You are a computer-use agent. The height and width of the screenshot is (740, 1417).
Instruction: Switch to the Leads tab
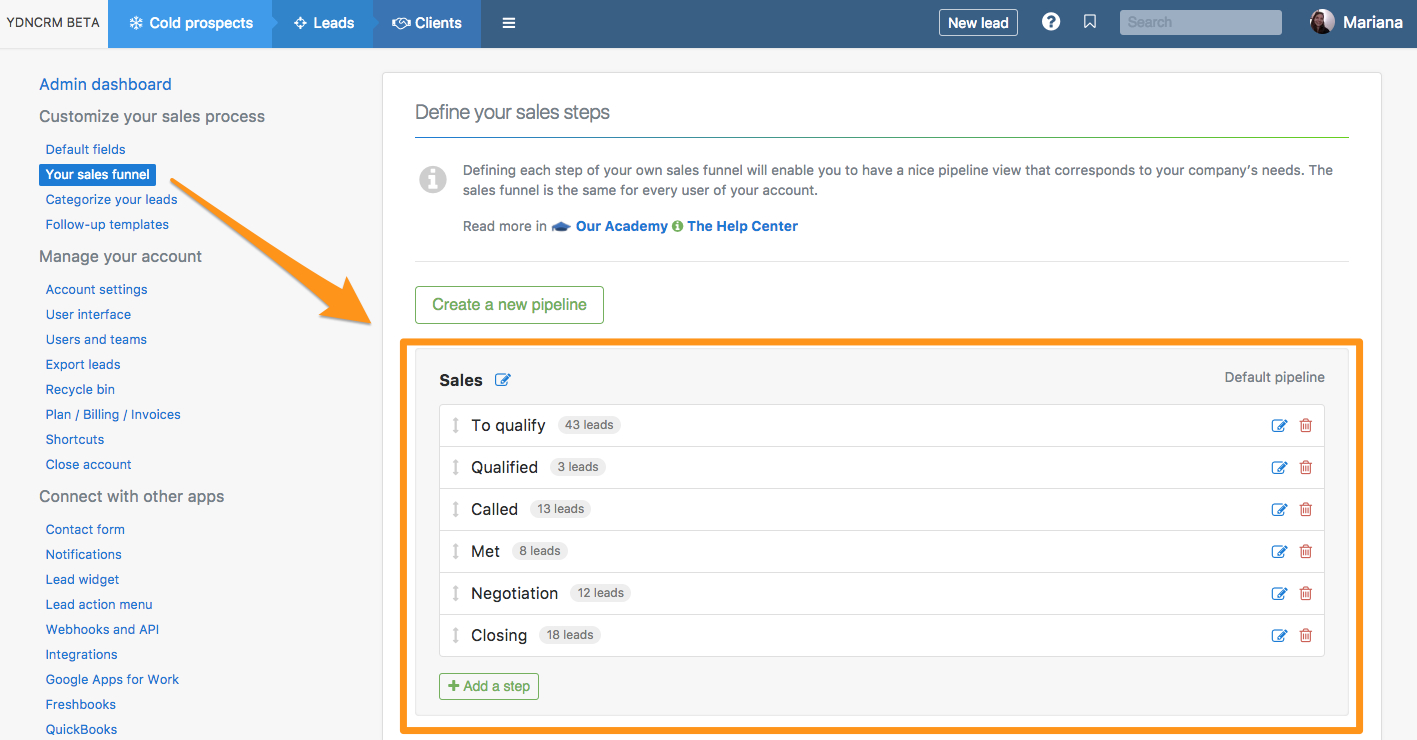click(323, 23)
